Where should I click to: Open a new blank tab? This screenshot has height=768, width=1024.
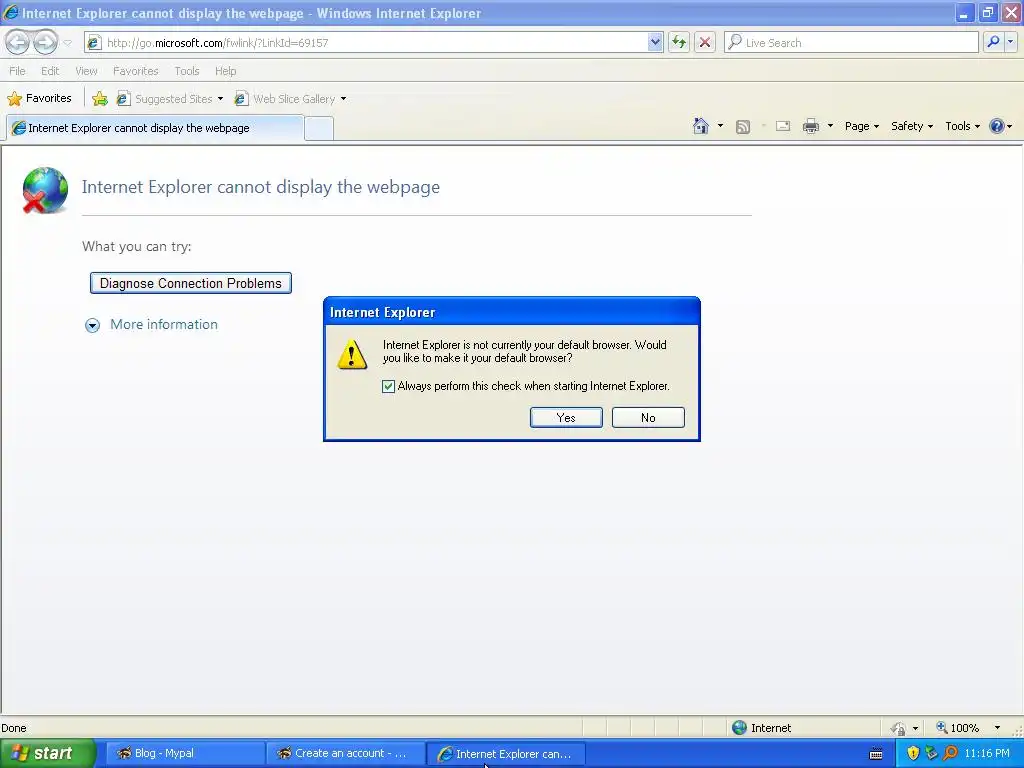coord(319,129)
